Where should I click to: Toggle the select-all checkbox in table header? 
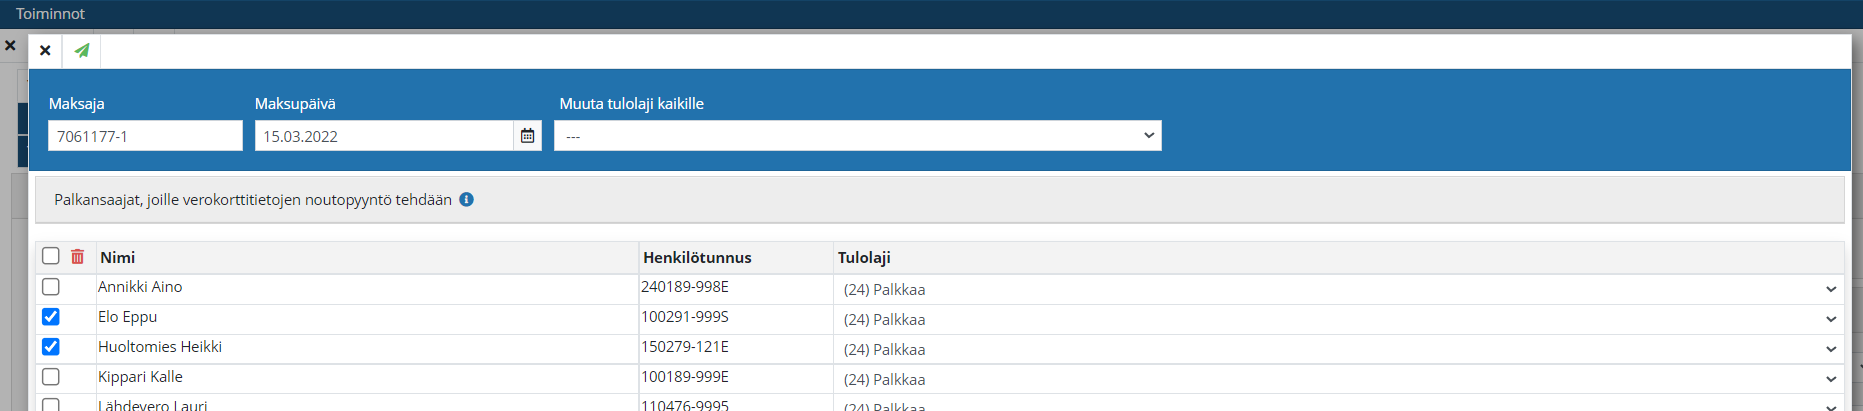tap(51, 256)
